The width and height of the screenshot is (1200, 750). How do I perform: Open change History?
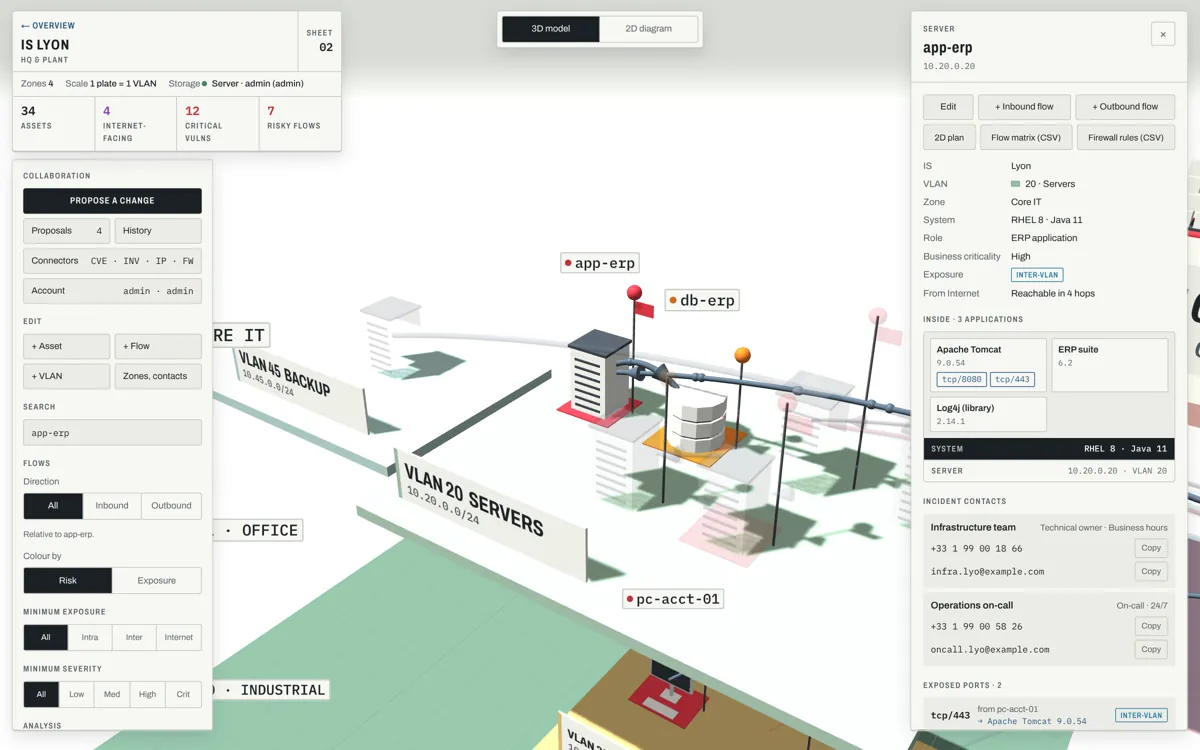[158, 231]
